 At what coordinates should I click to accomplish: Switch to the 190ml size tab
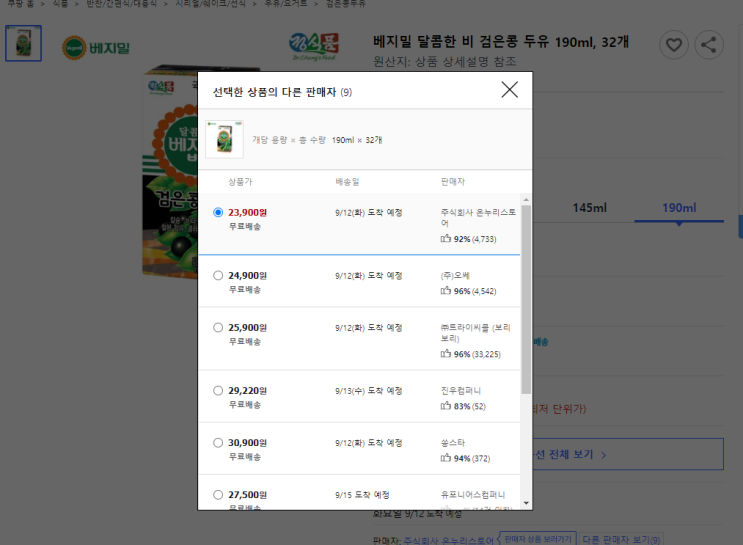tap(679, 208)
